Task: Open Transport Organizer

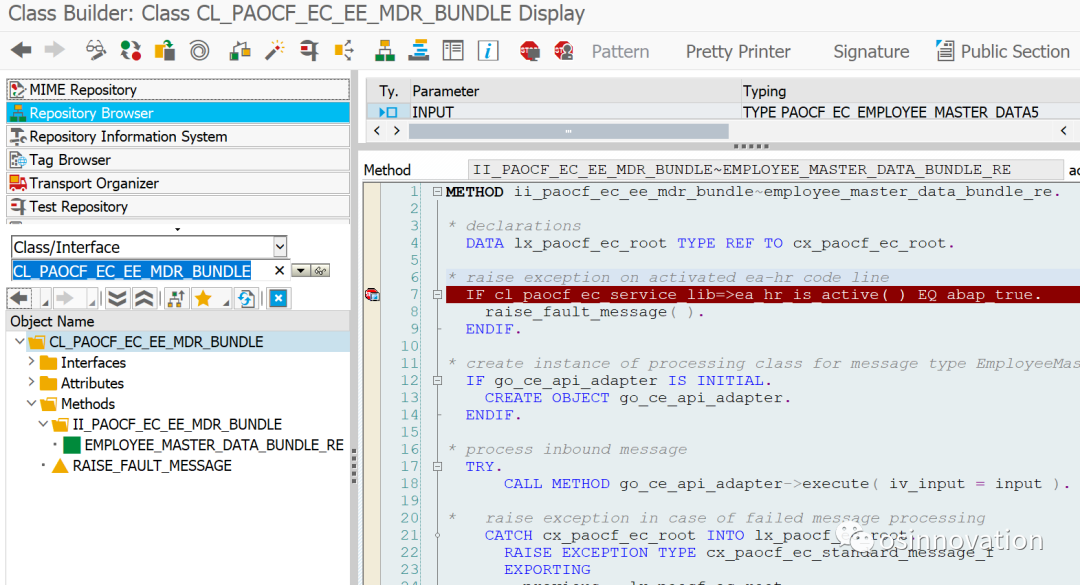Action: [178, 183]
